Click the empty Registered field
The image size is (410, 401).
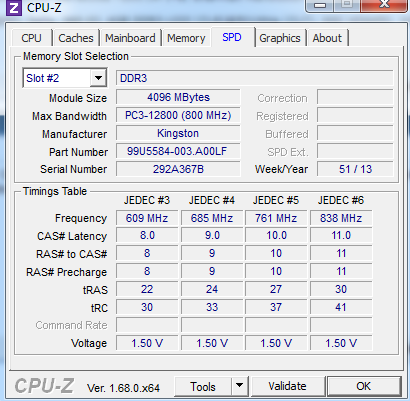point(355,116)
